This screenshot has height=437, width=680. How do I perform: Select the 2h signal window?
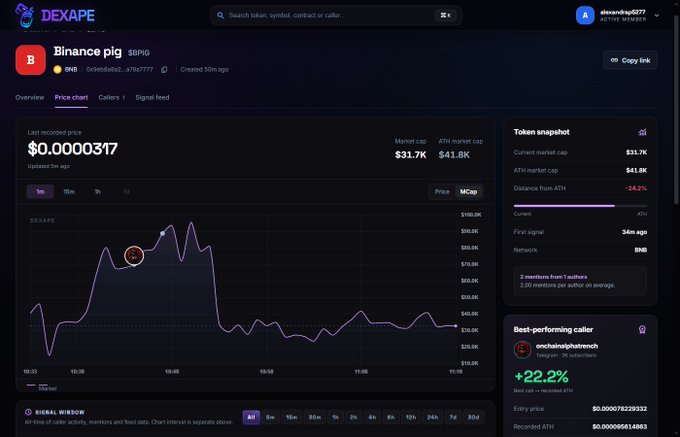click(353, 417)
